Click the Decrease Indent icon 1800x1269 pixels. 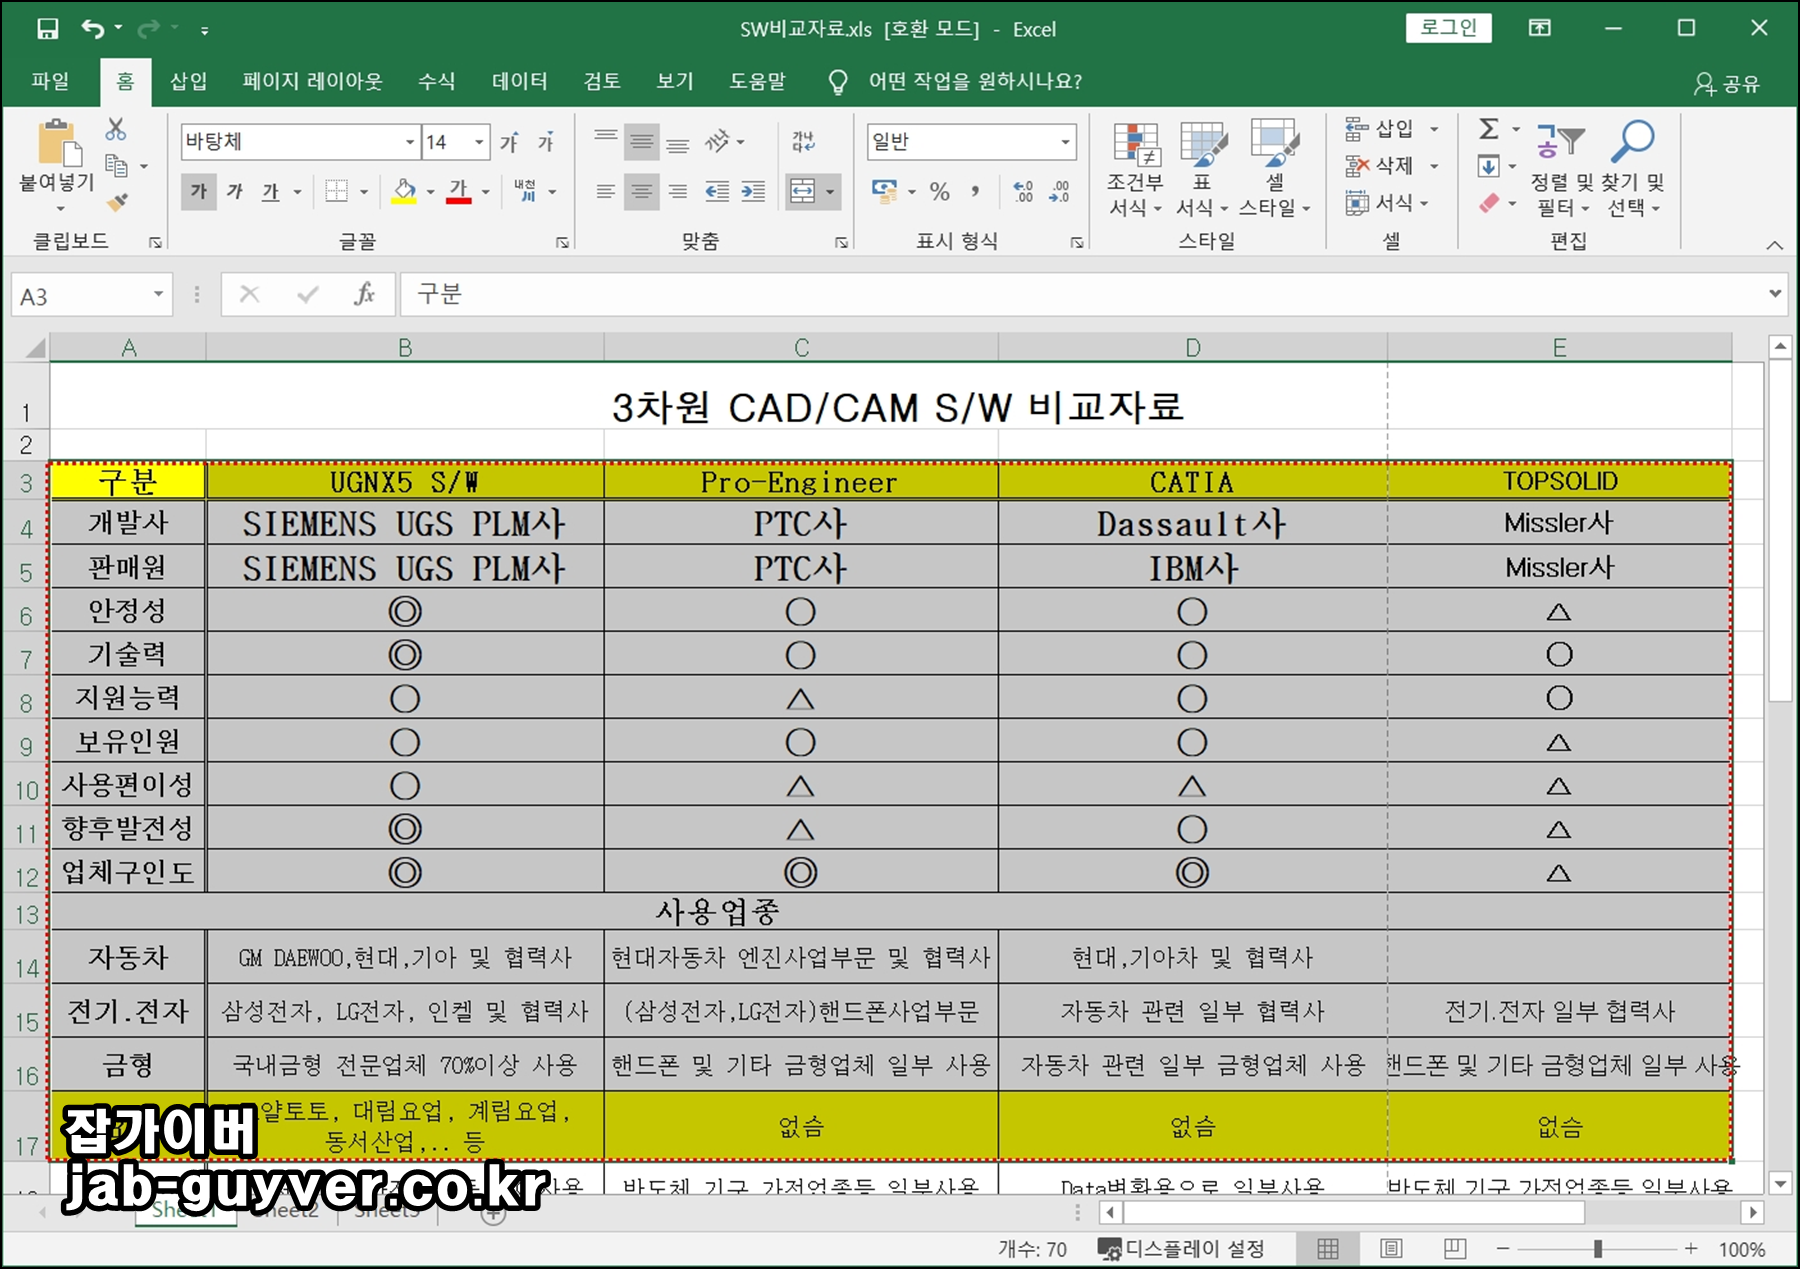pyautogui.click(x=717, y=191)
